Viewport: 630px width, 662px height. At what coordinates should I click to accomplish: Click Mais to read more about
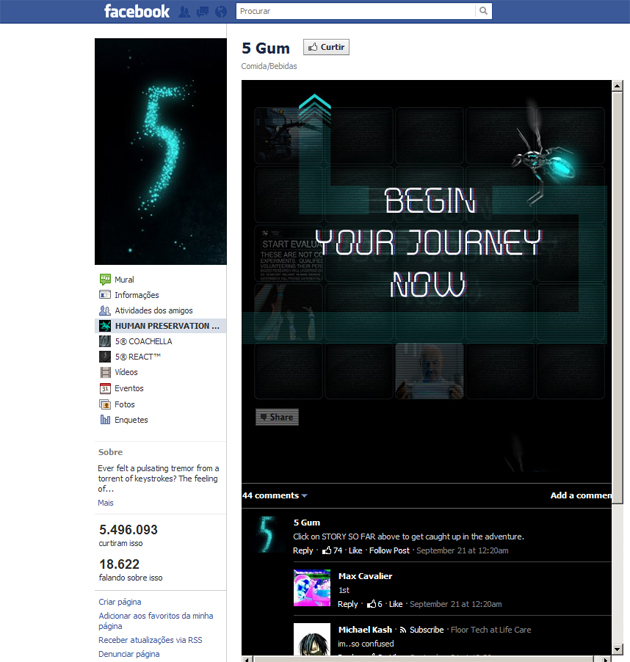click(x=106, y=503)
